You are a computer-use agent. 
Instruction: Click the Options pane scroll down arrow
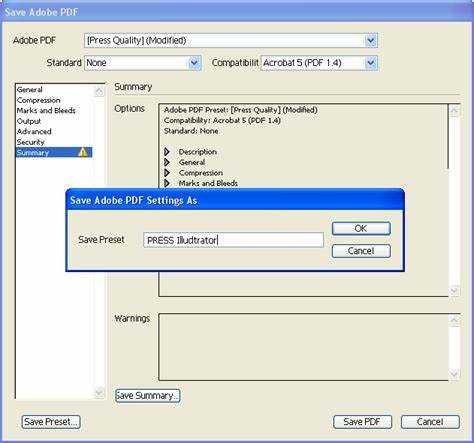(454, 291)
